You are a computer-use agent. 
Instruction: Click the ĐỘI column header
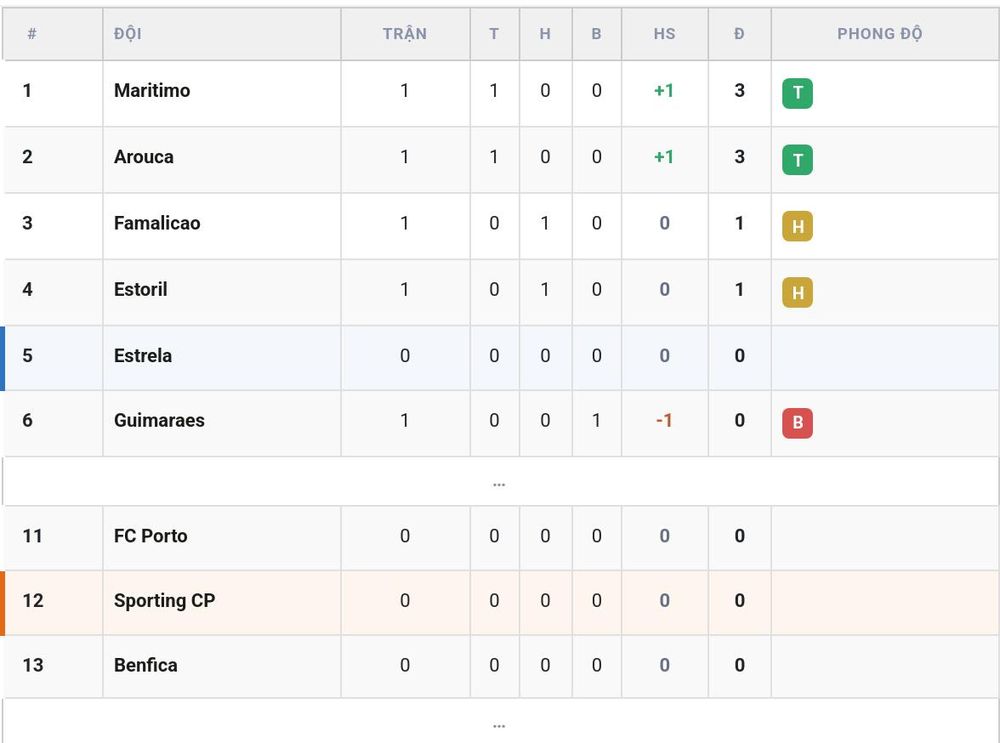pyautogui.click(x=128, y=34)
